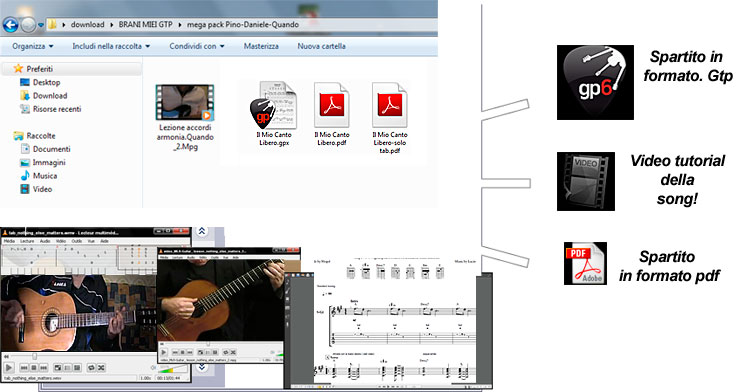Viewport: 750px width, 392px height.
Task: Go back in the Explorer window
Action: (x=11, y=24)
